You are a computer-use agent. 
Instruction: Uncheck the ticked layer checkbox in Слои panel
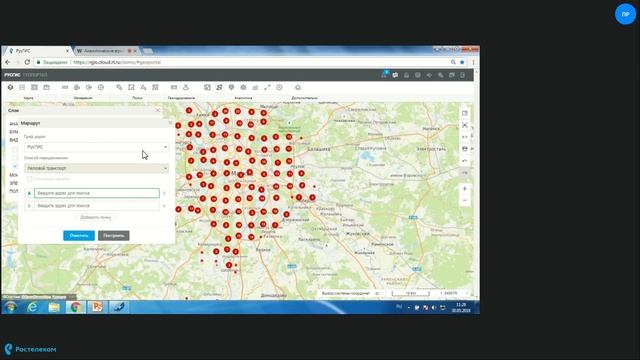(x=15, y=167)
